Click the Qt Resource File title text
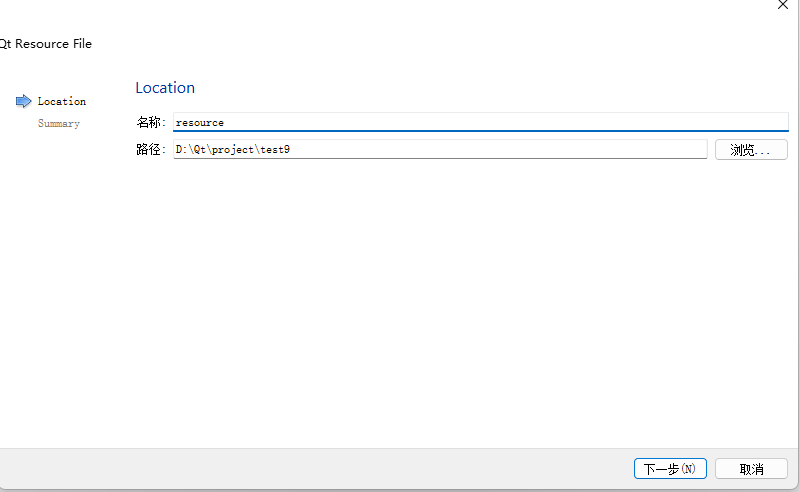Image resolution: width=800 pixels, height=492 pixels. pyautogui.click(x=46, y=44)
